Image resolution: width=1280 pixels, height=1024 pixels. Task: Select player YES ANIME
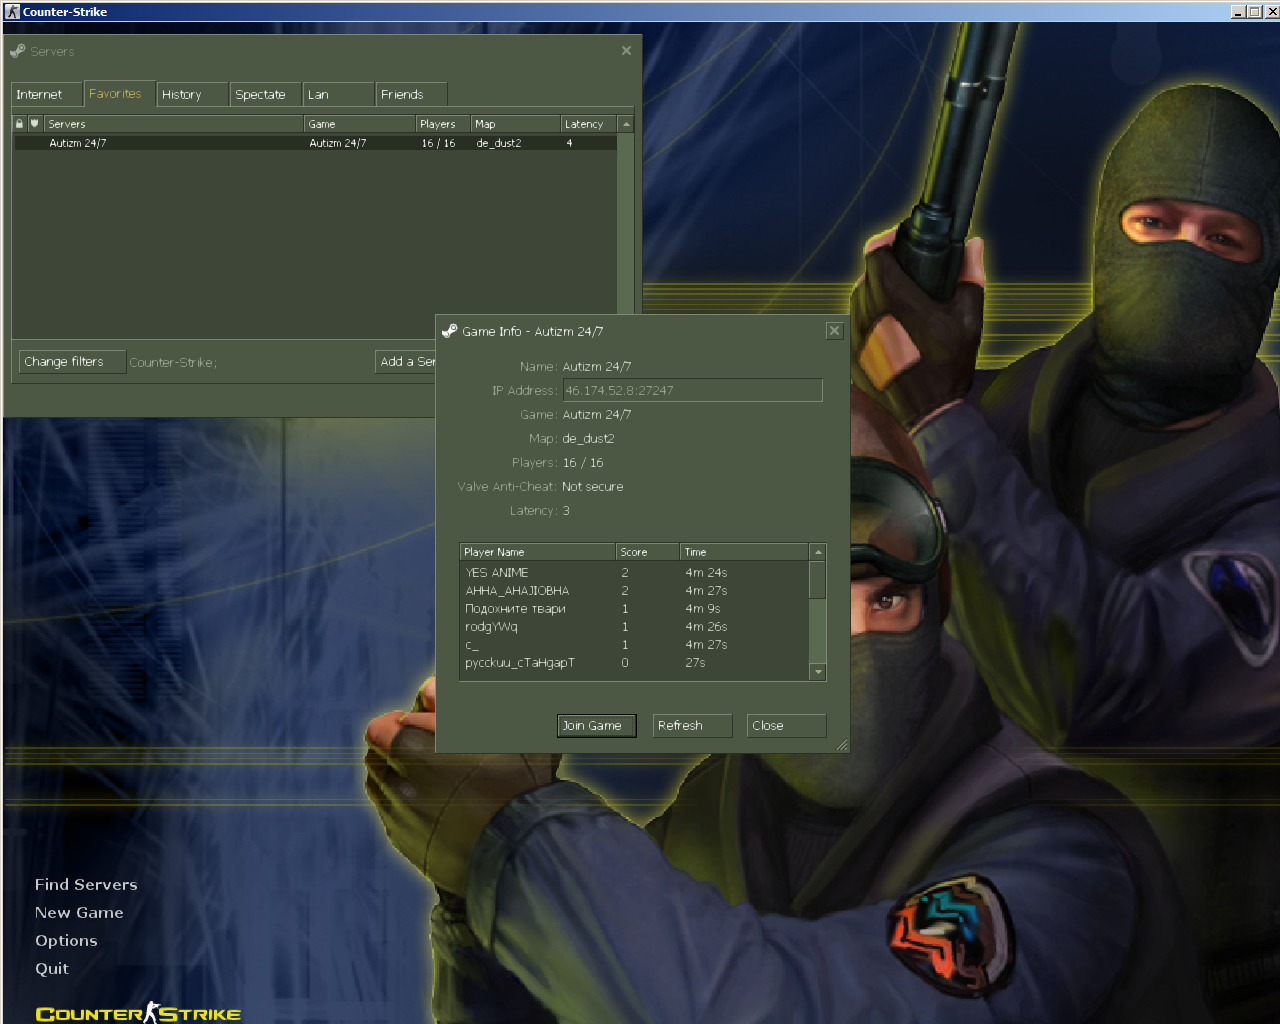click(x=634, y=573)
